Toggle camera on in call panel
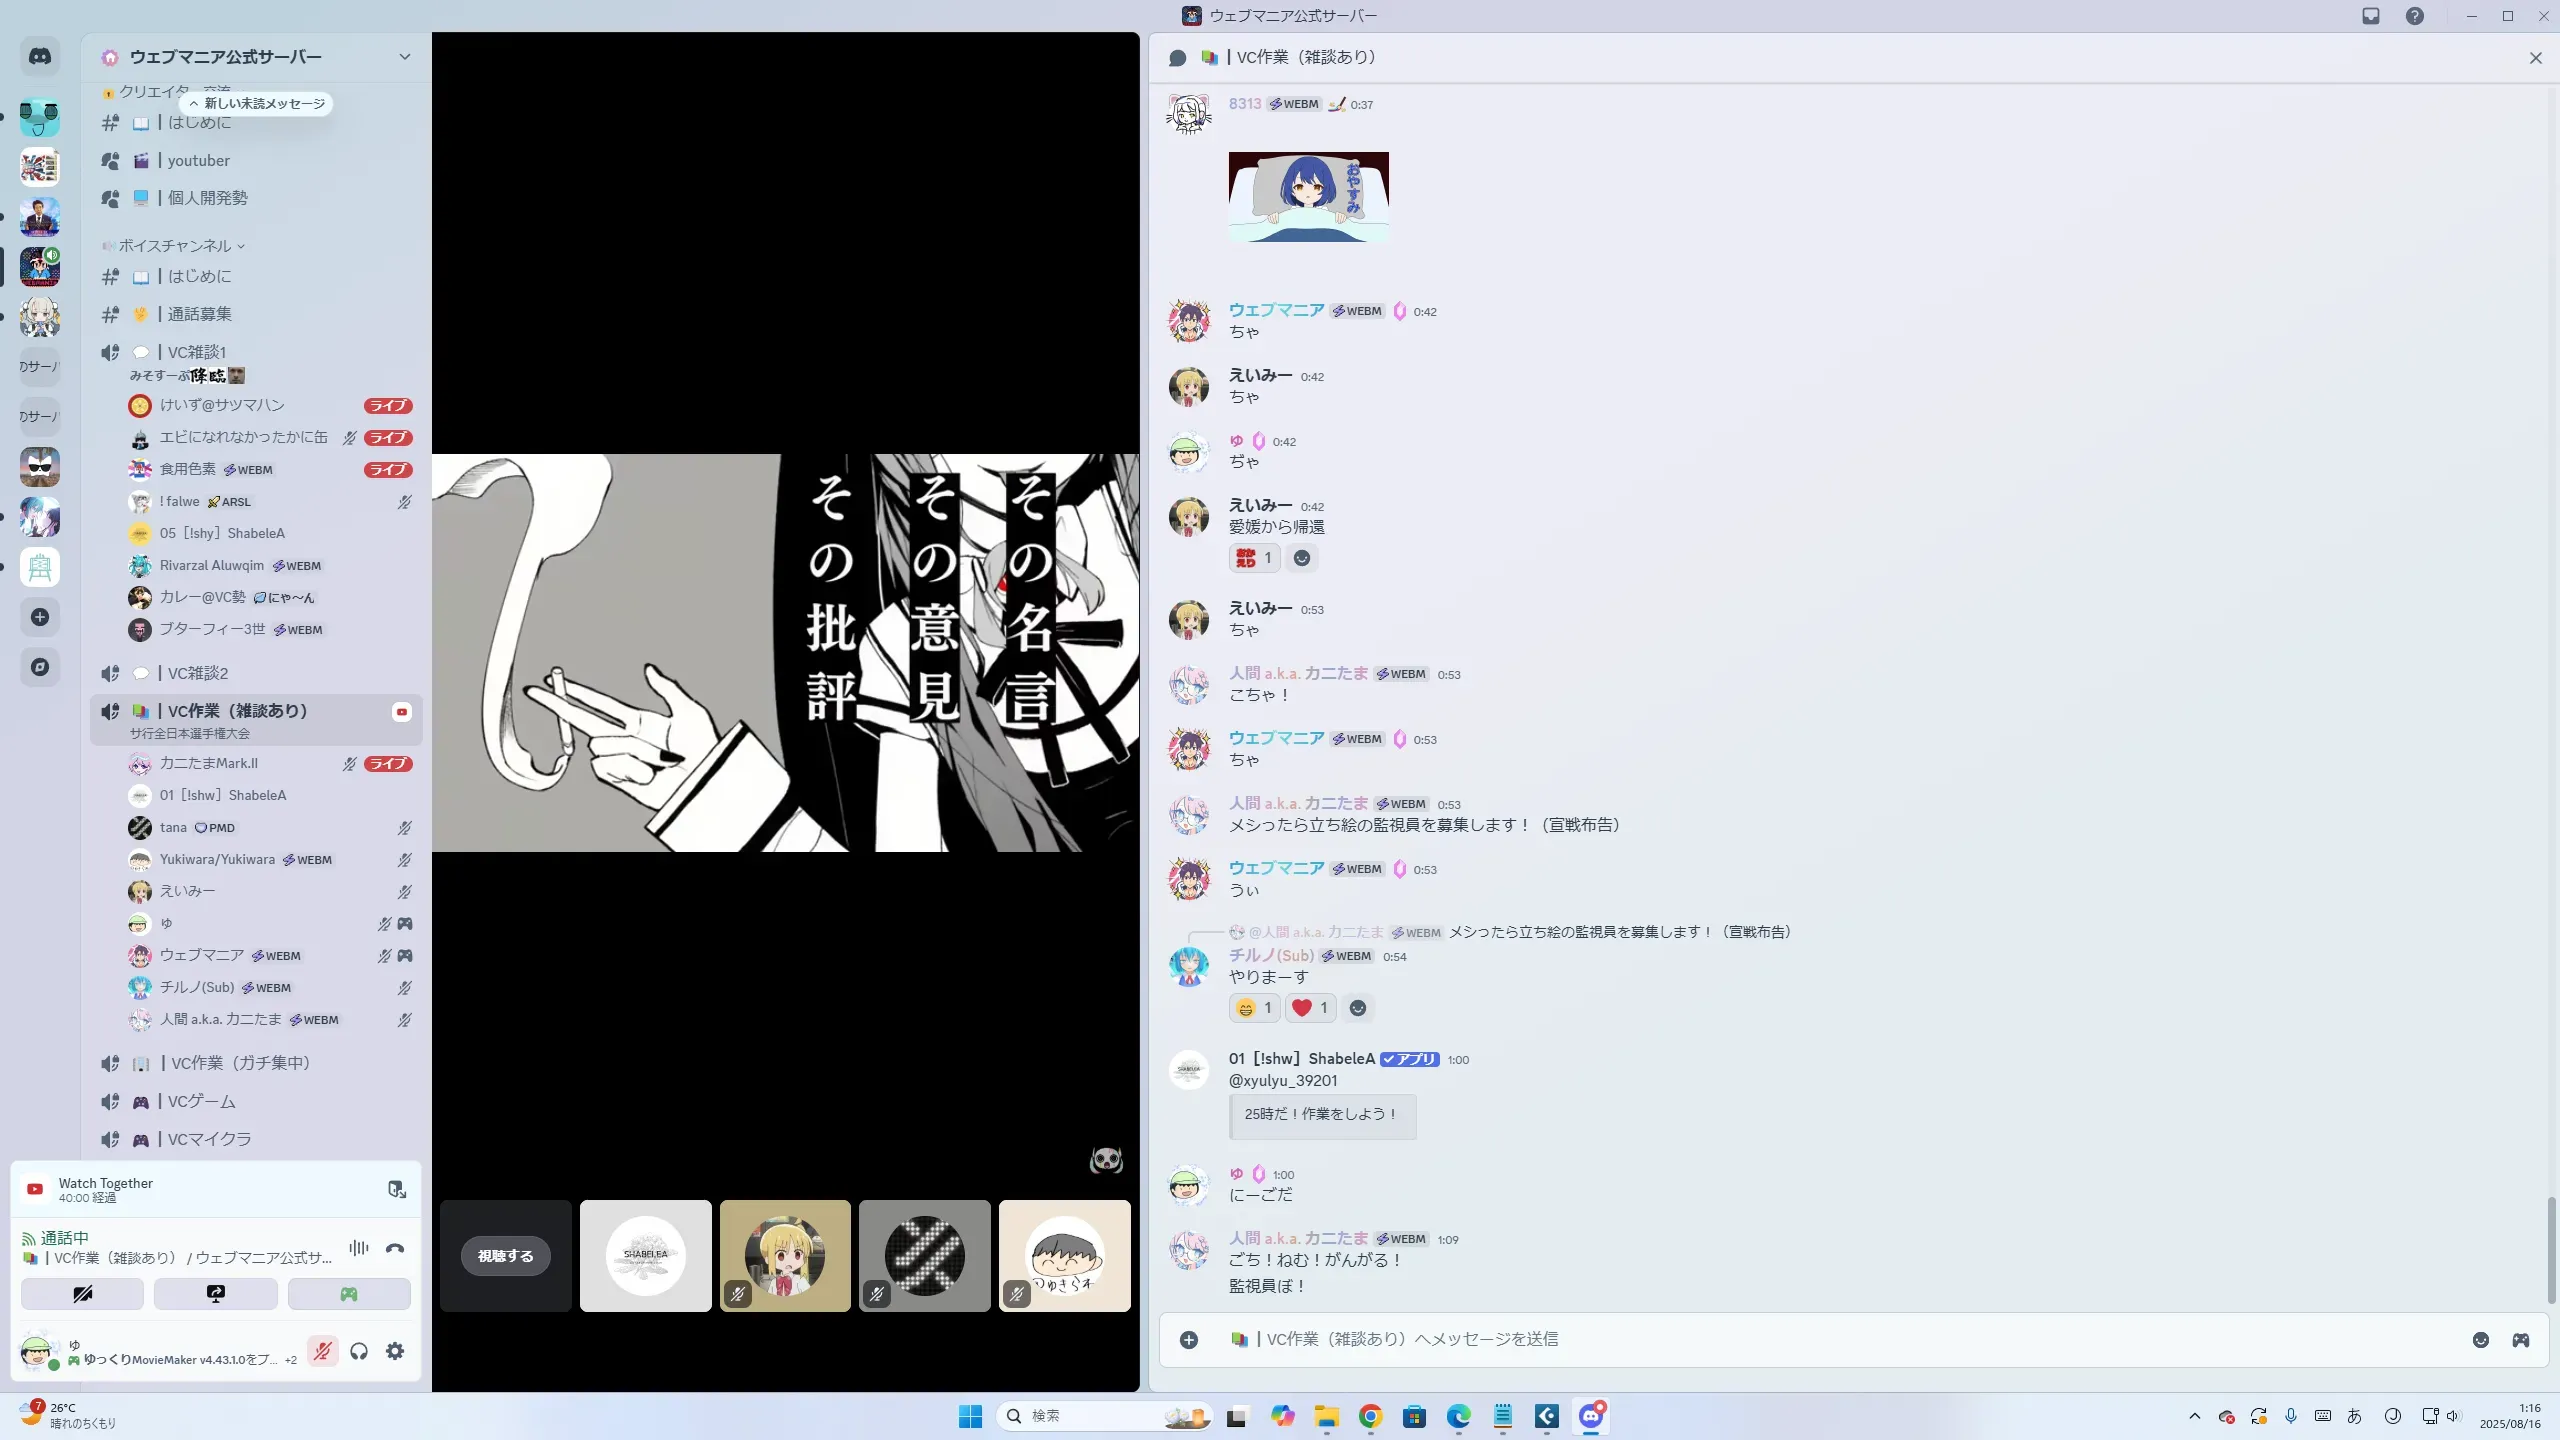This screenshot has height=1440, width=2560. click(82, 1294)
